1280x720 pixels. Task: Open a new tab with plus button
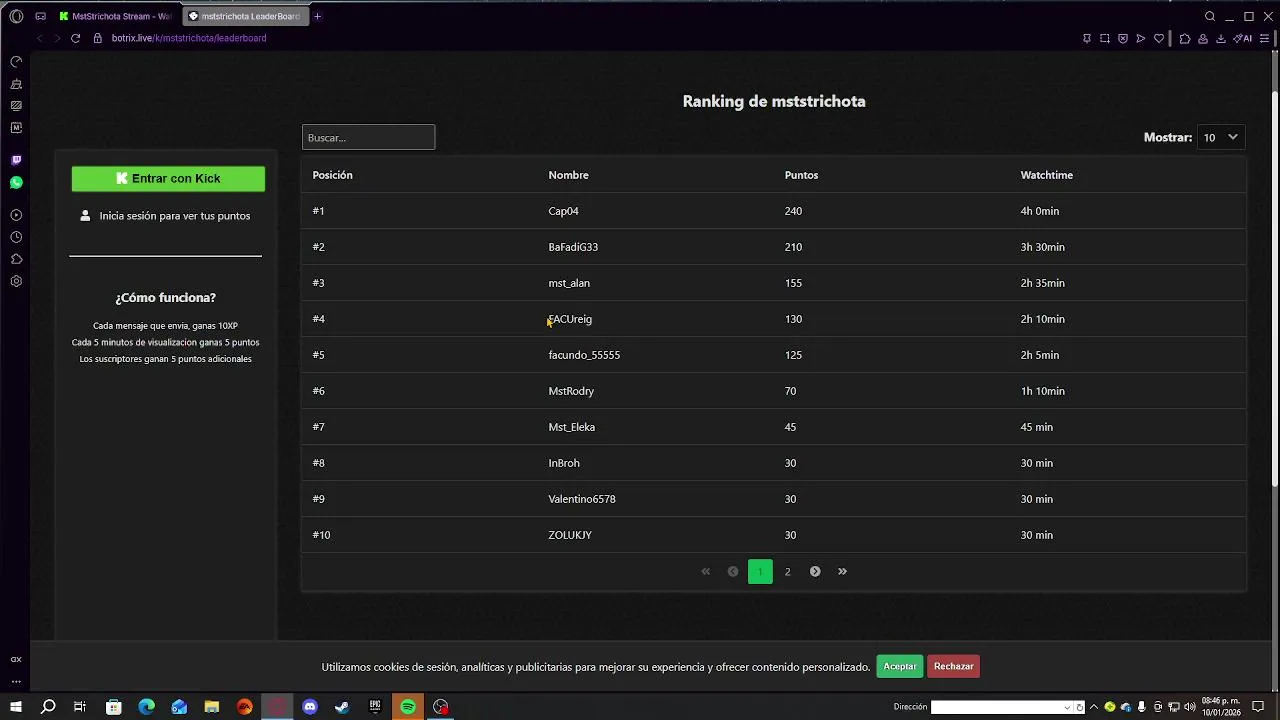tap(318, 16)
